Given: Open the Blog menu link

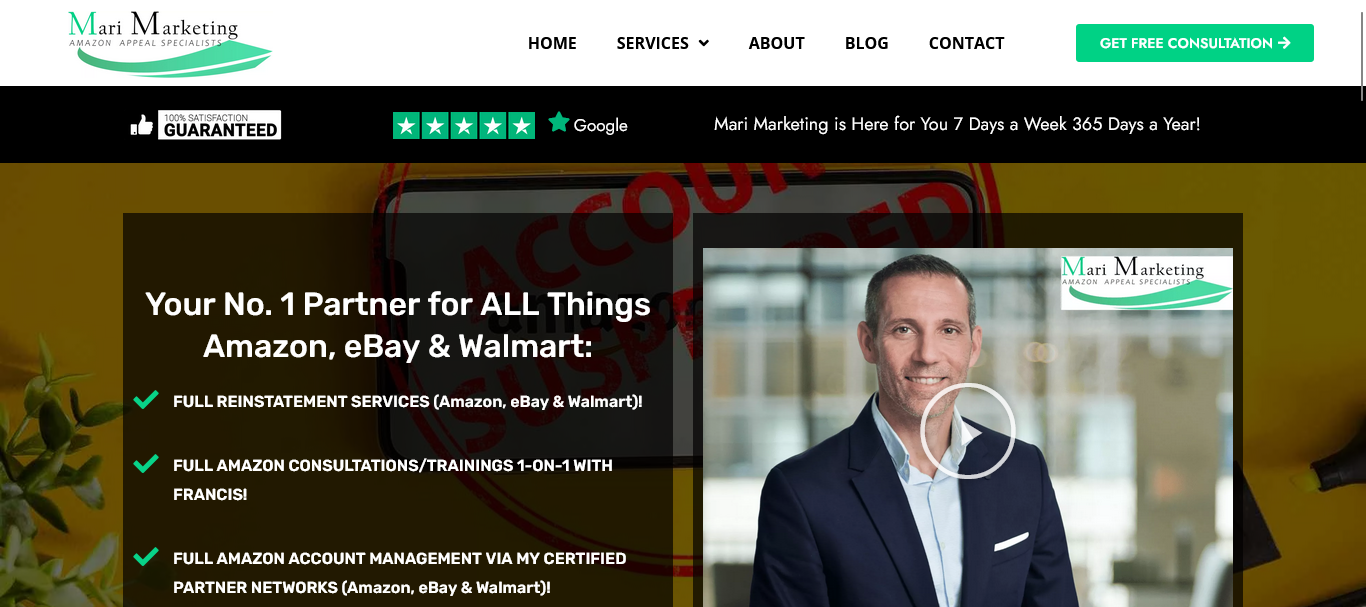Looking at the screenshot, I should pyautogui.click(x=867, y=43).
